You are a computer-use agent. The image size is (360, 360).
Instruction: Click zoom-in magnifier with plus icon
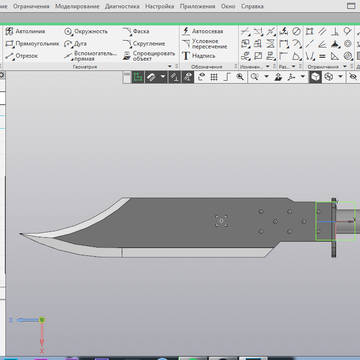240,77
